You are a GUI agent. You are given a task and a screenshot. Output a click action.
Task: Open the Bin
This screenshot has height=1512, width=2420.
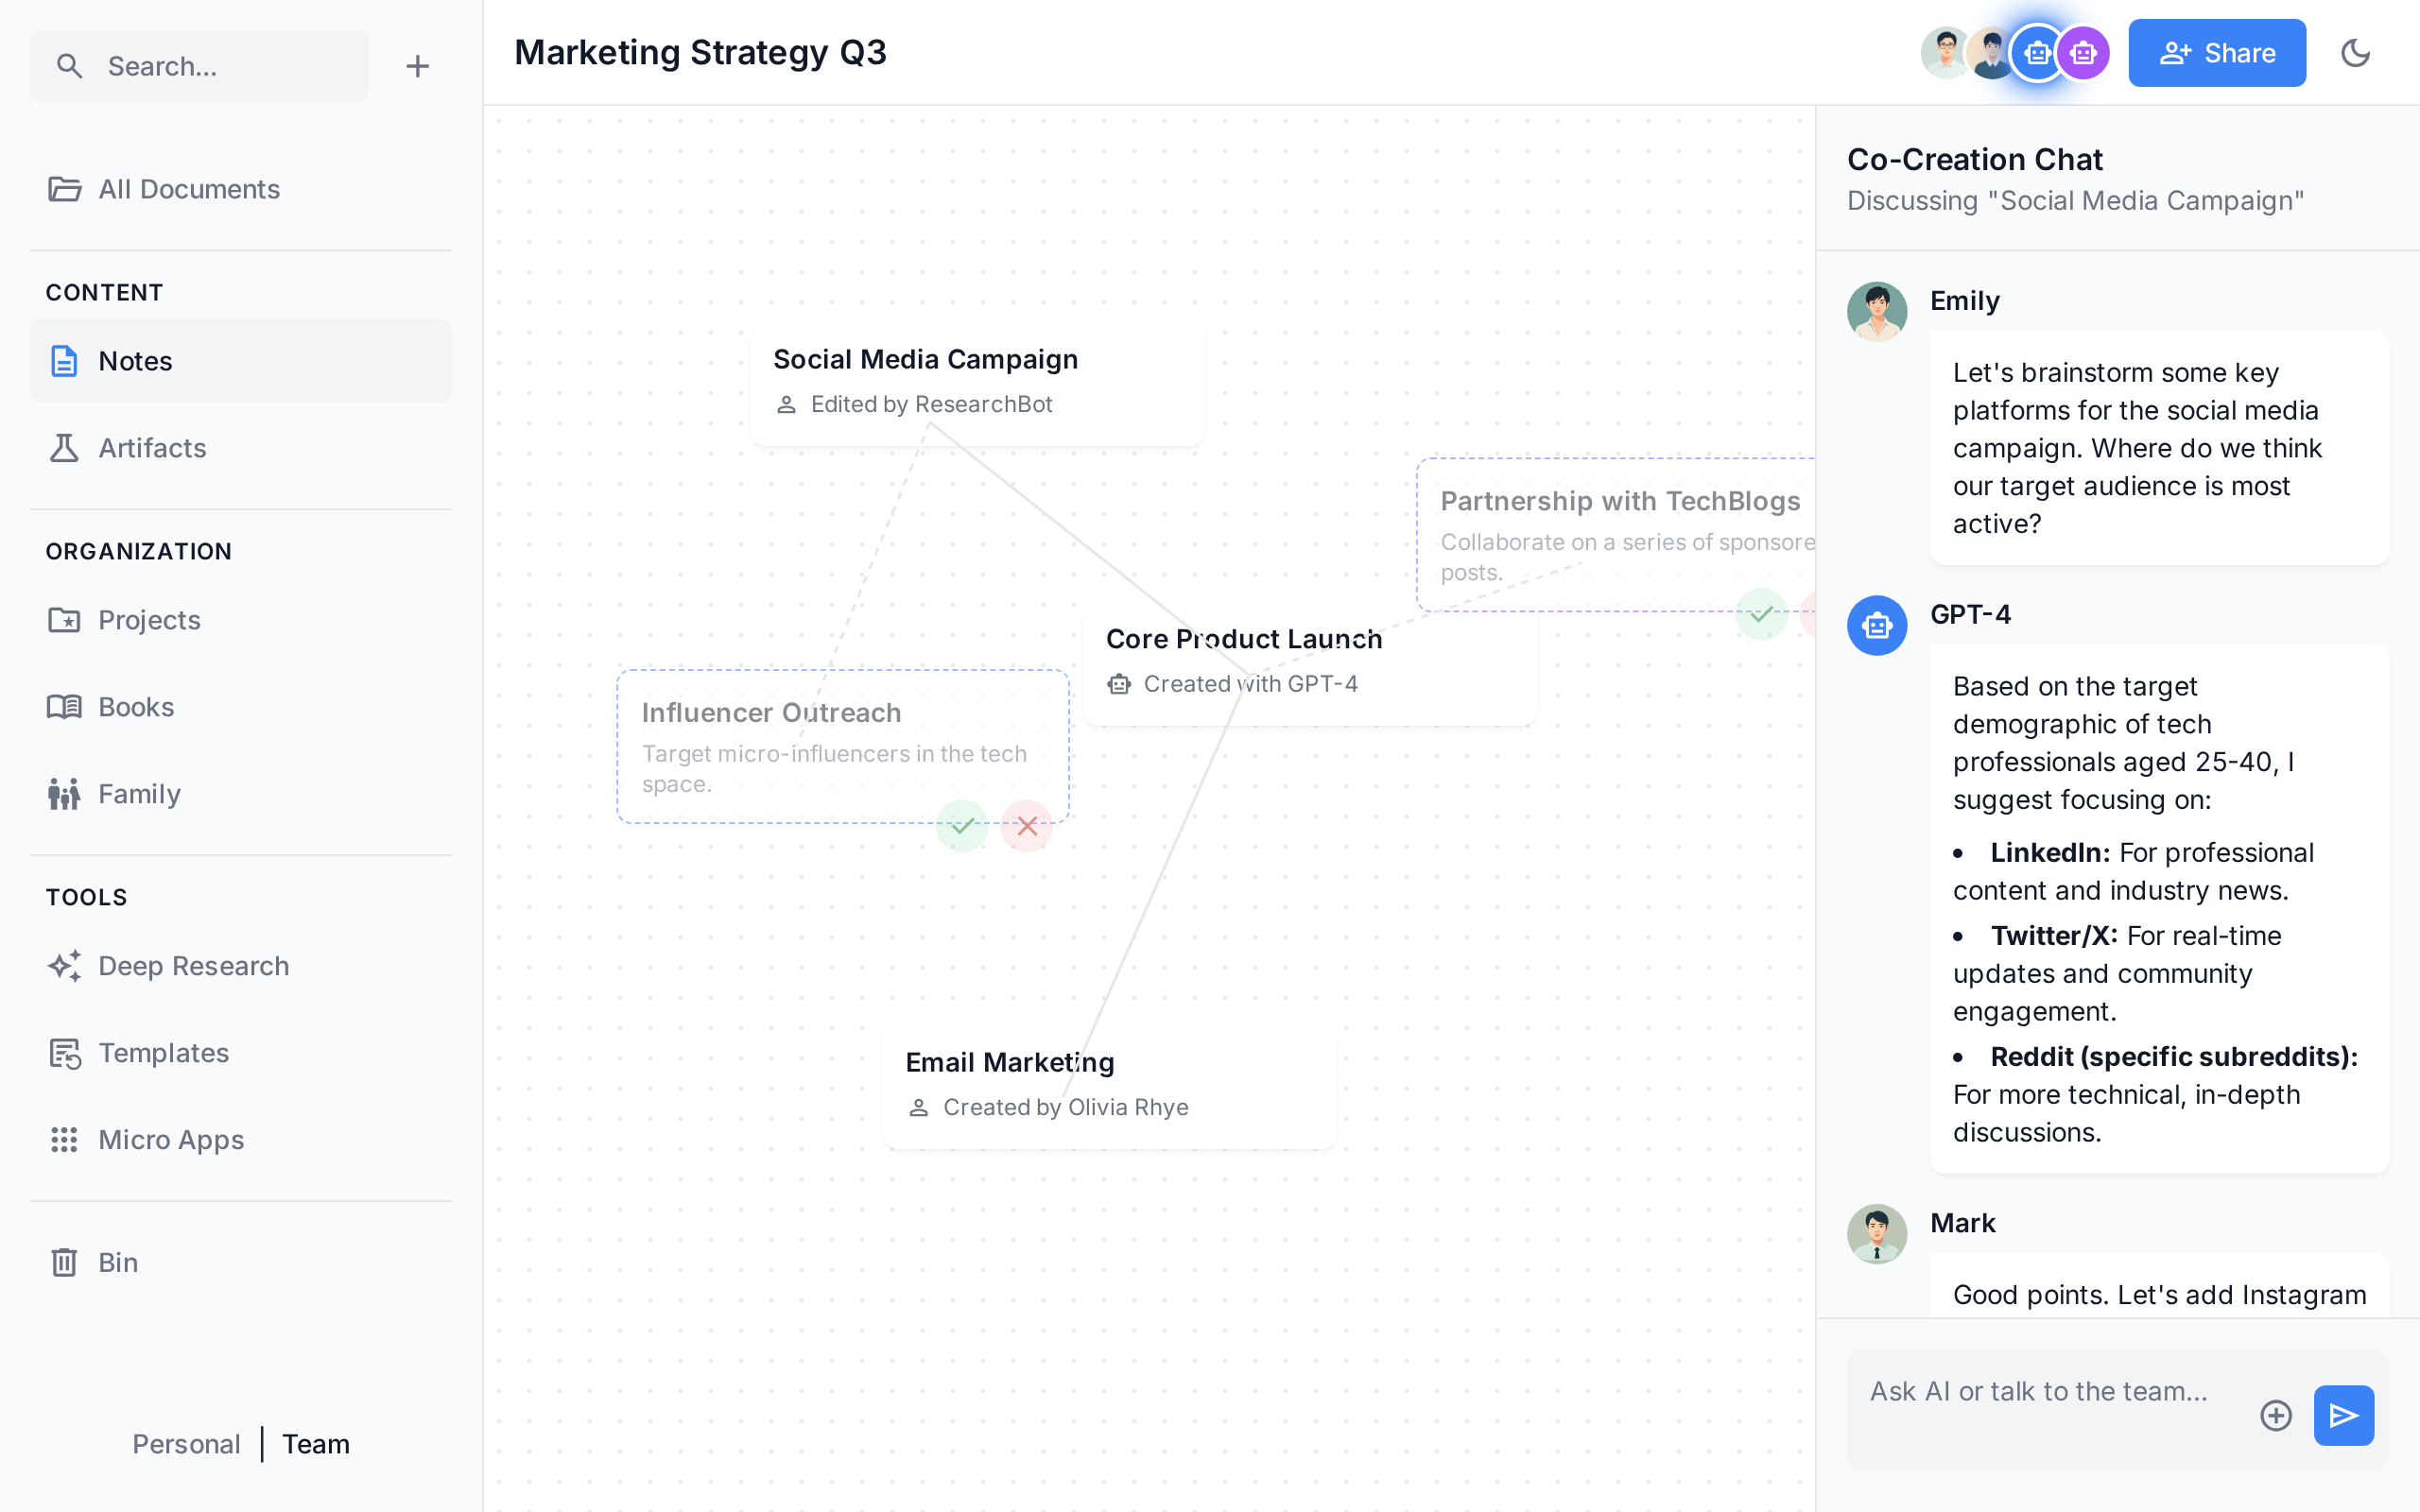pyautogui.click(x=117, y=1262)
